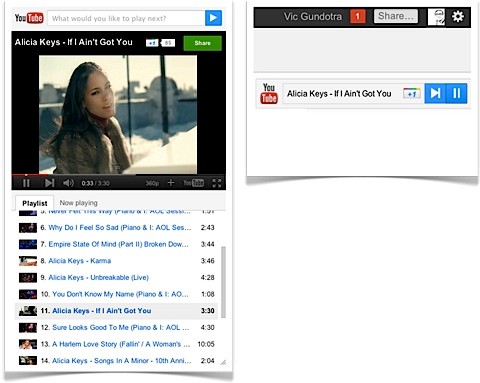480x383 pixels.
Task: Click the Vic Gundotra name in the top bar
Action: (x=313, y=16)
